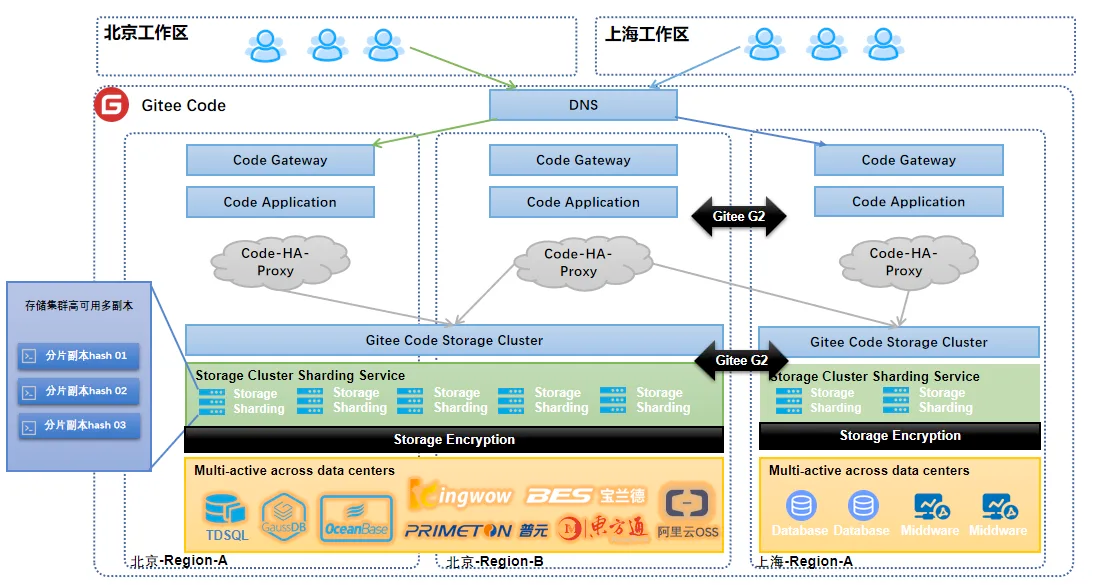Click the 分片副本hash 02 button
Image resolution: width=1093 pixels, height=585 pixels.
(78, 391)
